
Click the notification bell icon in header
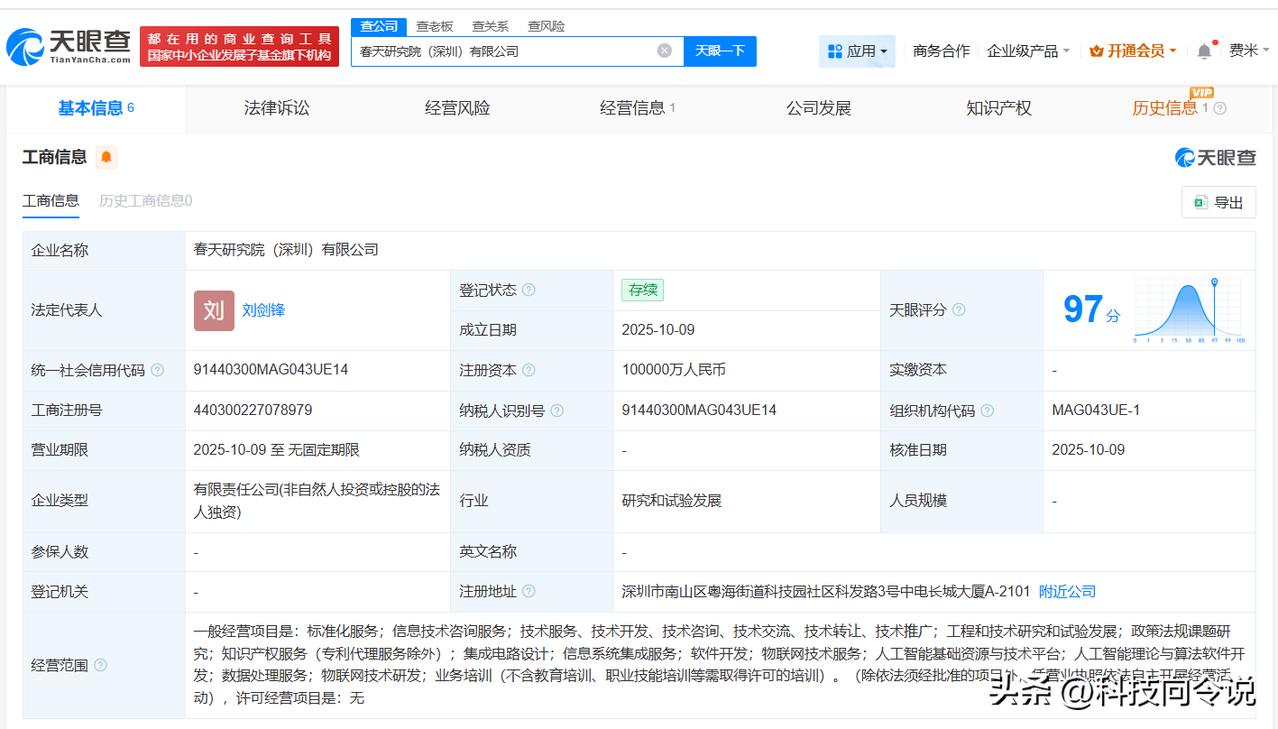(1204, 51)
